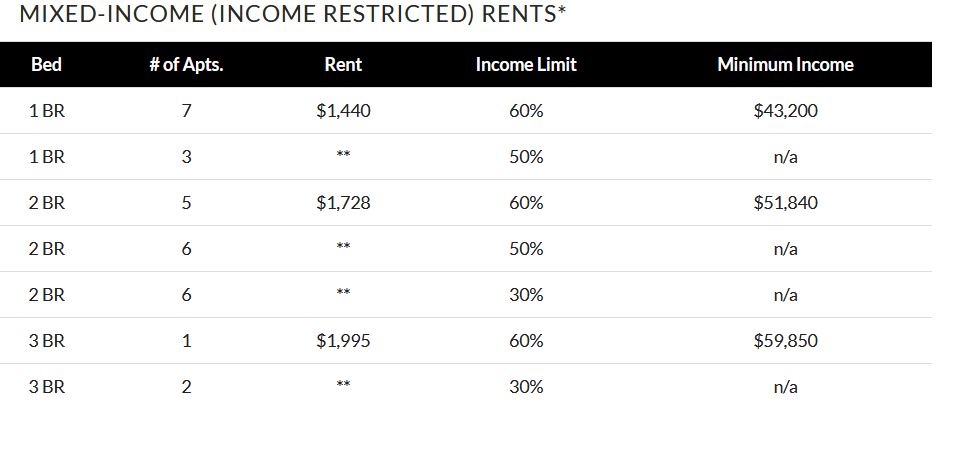Click the $43,200 minimum income value
The width and height of the screenshot is (960, 455).
tap(785, 111)
